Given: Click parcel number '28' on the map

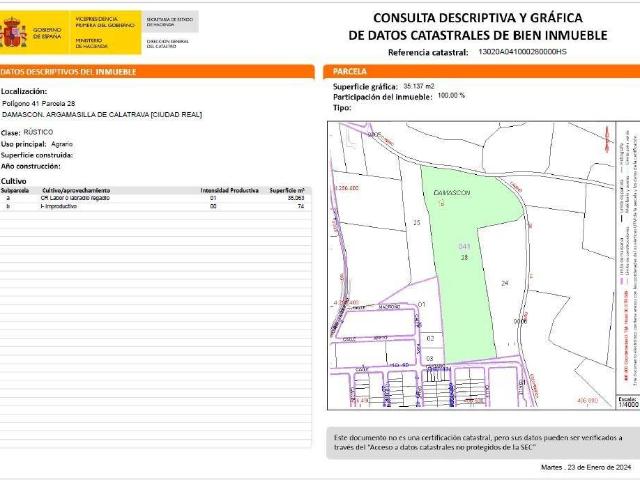Looking at the screenshot, I should tap(464, 258).
